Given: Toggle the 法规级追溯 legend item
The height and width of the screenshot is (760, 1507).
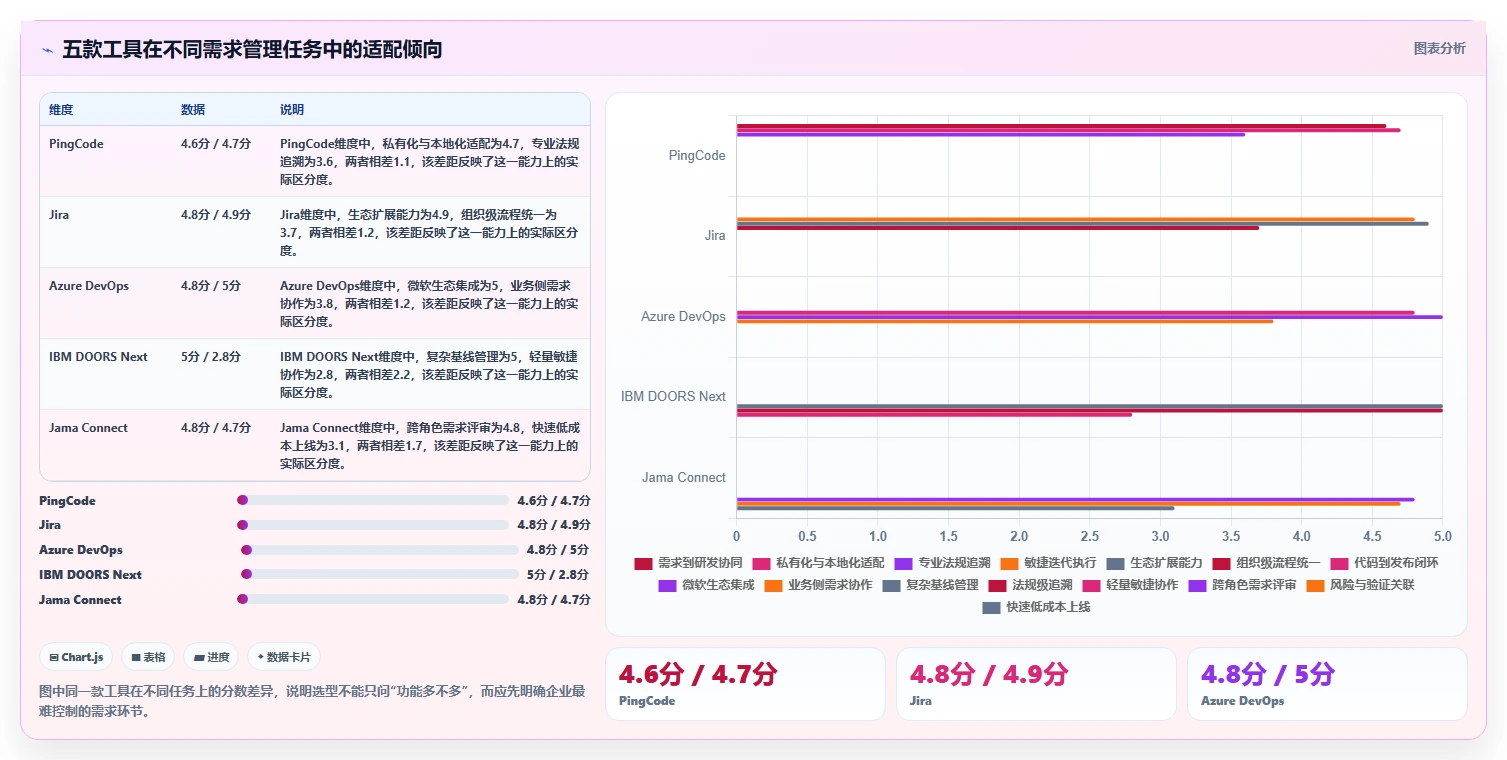Looking at the screenshot, I should tap(1030, 585).
